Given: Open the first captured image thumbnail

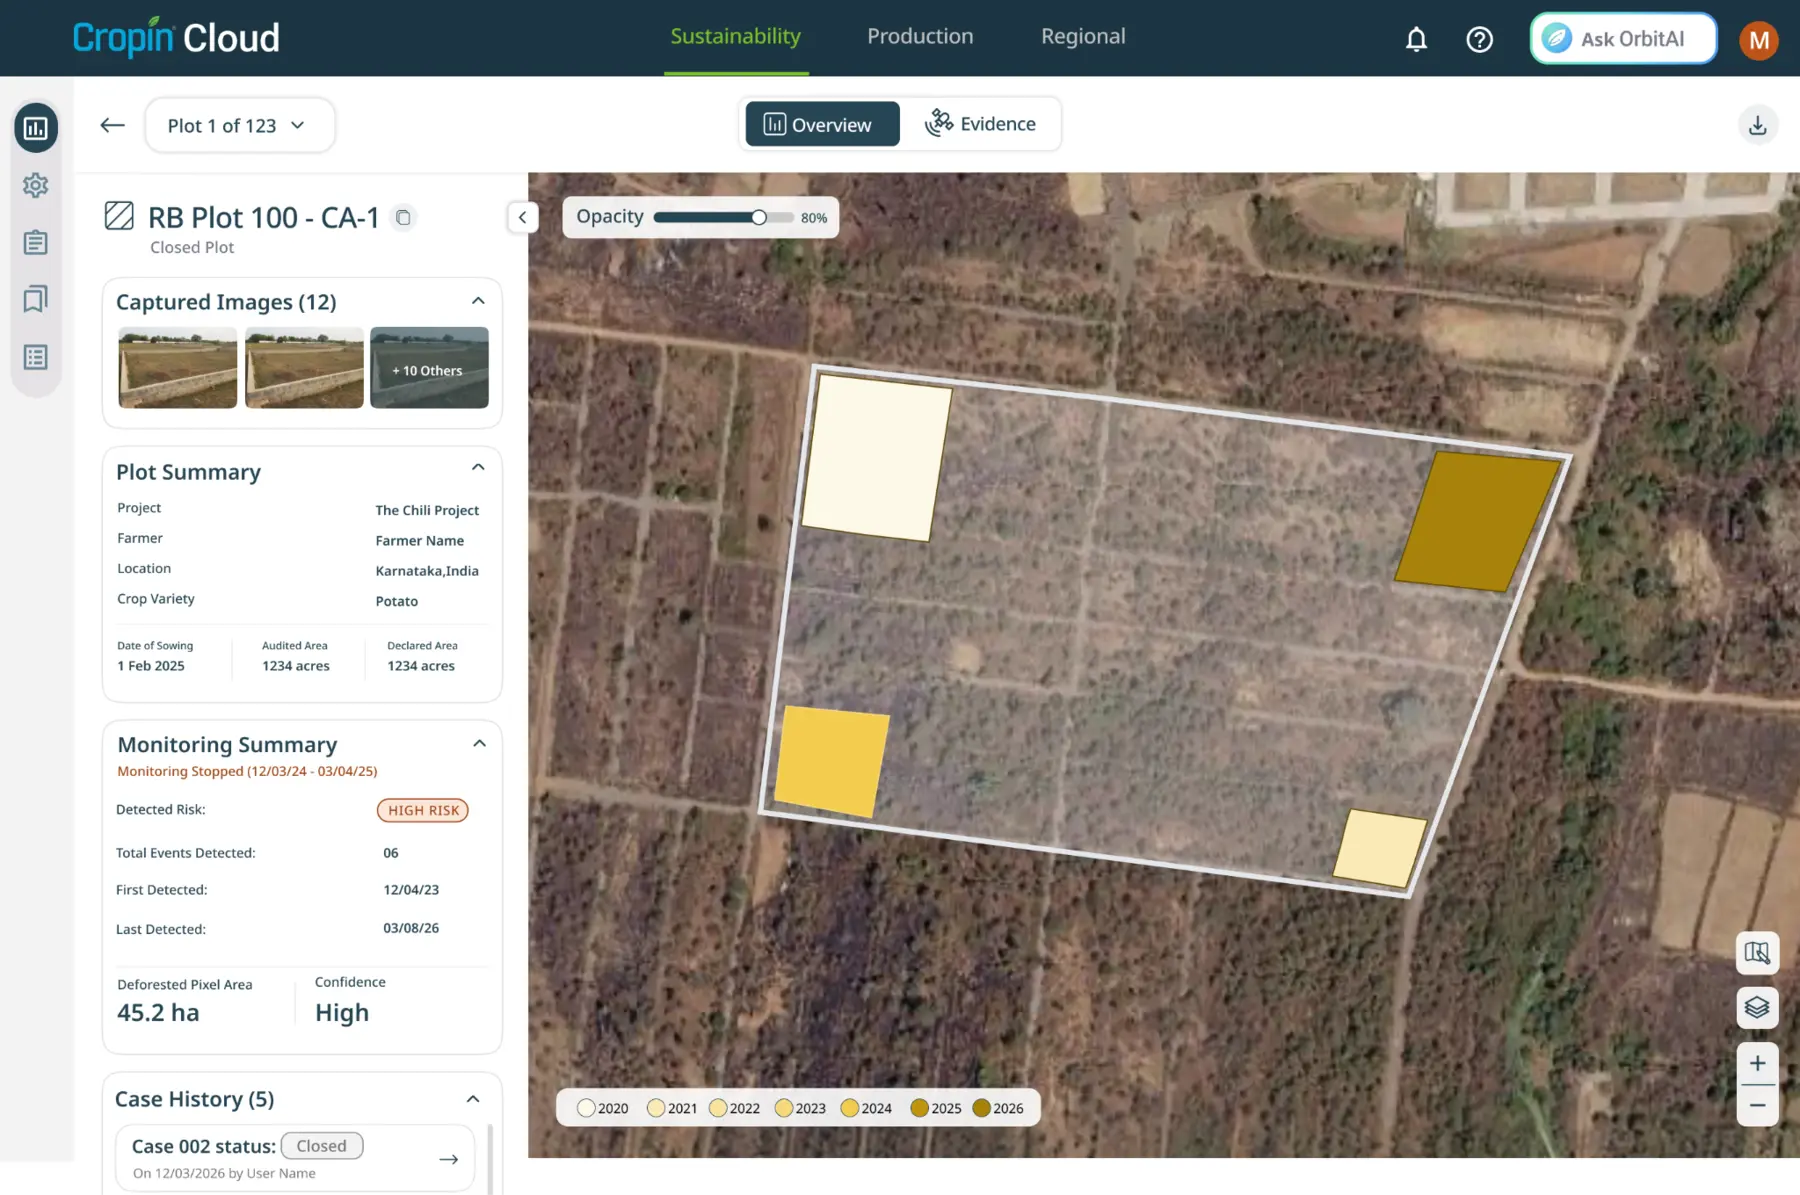Looking at the screenshot, I should [178, 367].
